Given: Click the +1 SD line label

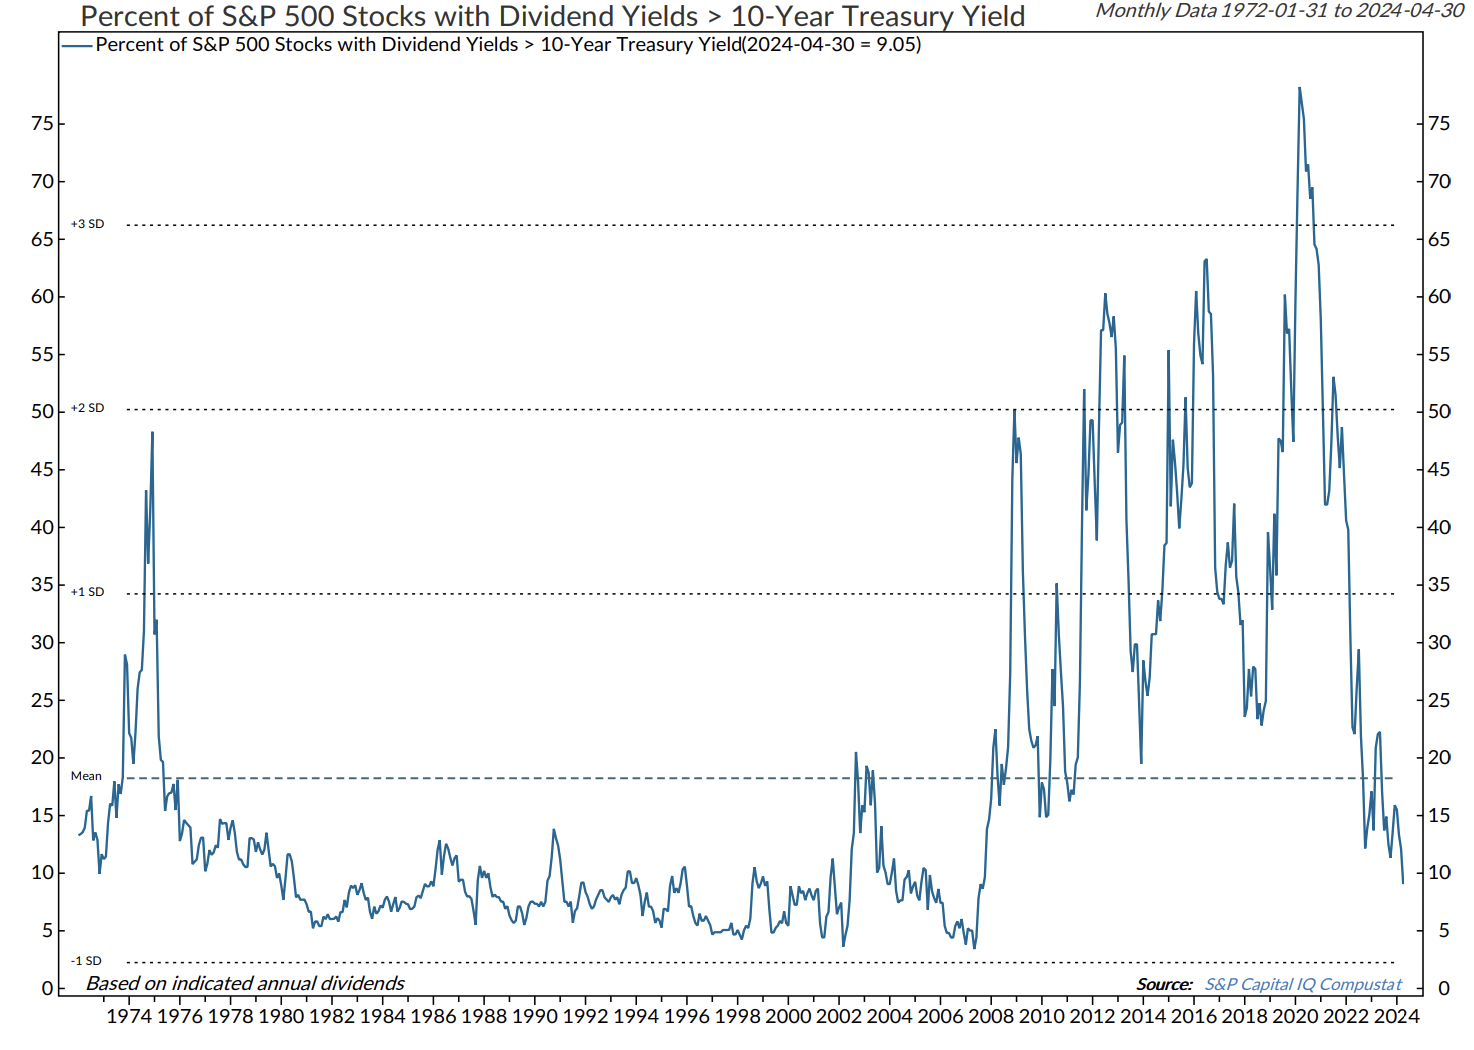Looking at the screenshot, I should (x=87, y=592).
